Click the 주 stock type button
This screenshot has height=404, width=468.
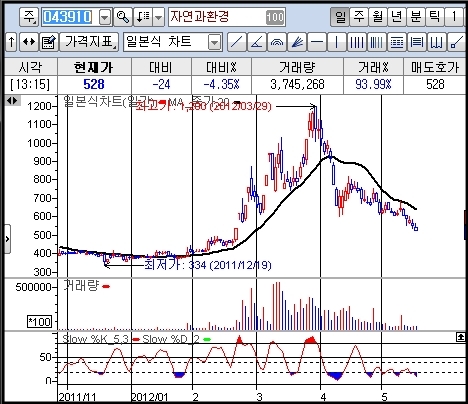(x=29, y=17)
